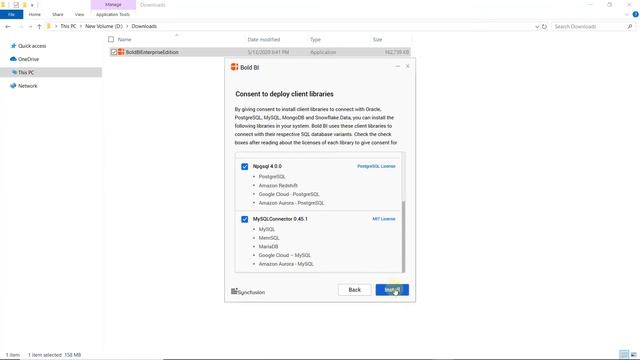Uncheck the BoldBIEnterpriseEdition file checkbox
The width and height of the screenshot is (640, 360).
pos(113,52)
